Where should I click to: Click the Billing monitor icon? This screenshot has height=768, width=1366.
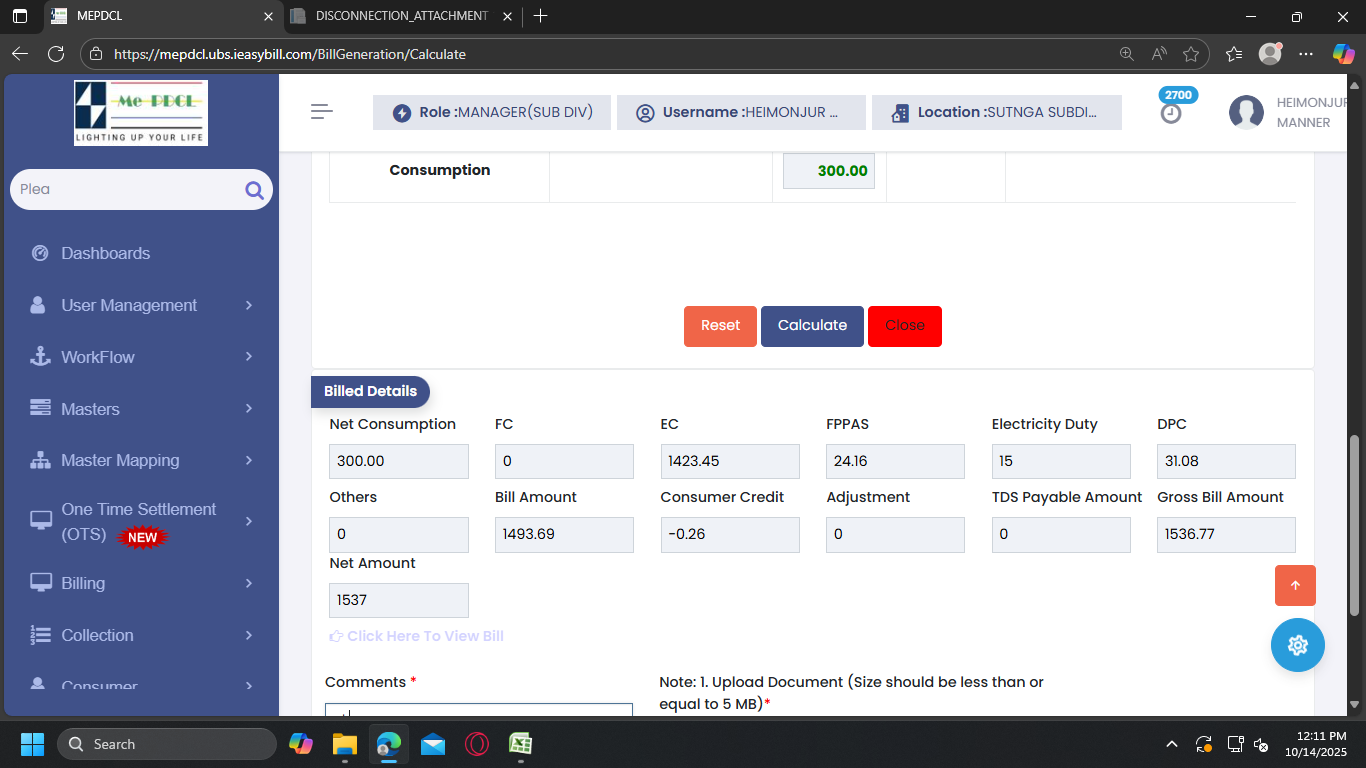pyautogui.click(x=41, y=582)
